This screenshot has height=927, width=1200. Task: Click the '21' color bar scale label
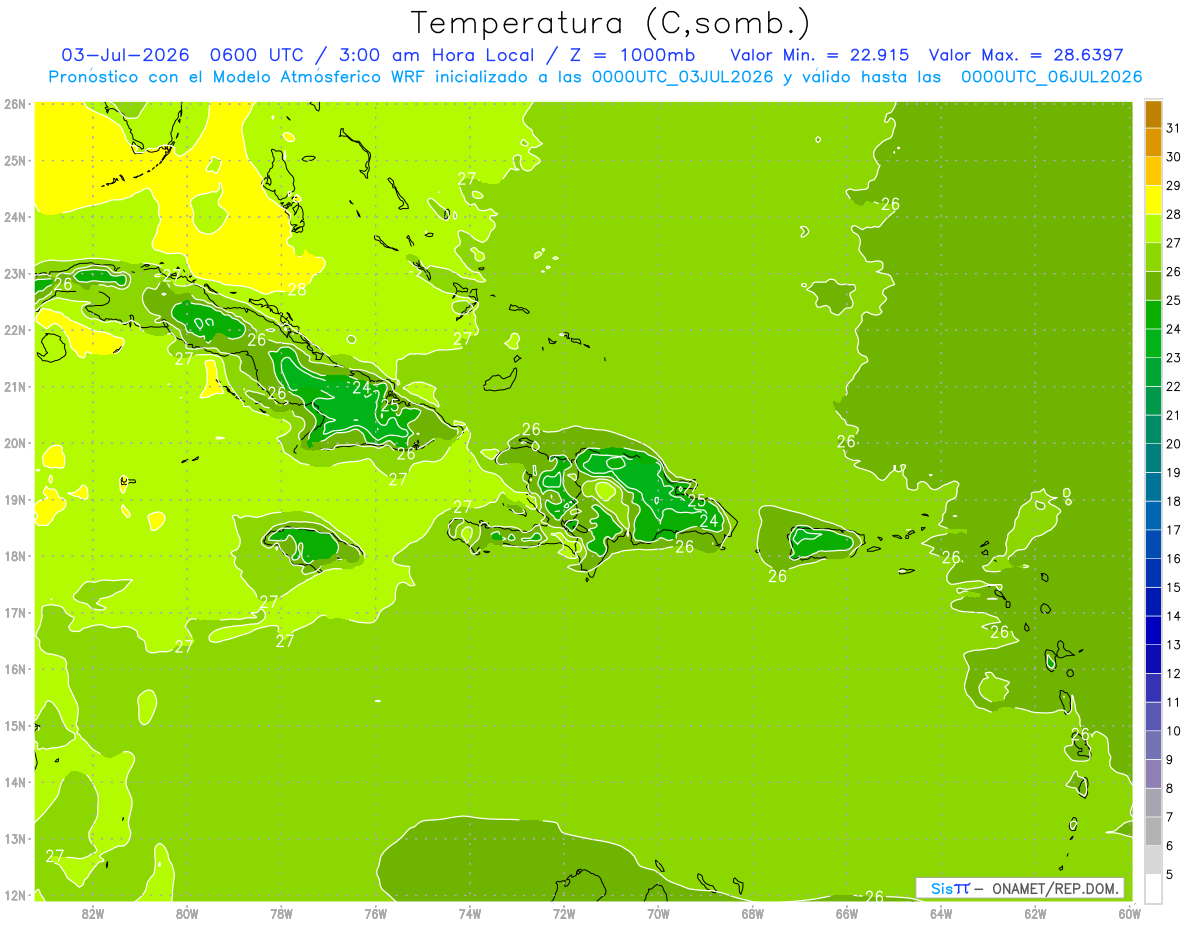[1173, 415]
